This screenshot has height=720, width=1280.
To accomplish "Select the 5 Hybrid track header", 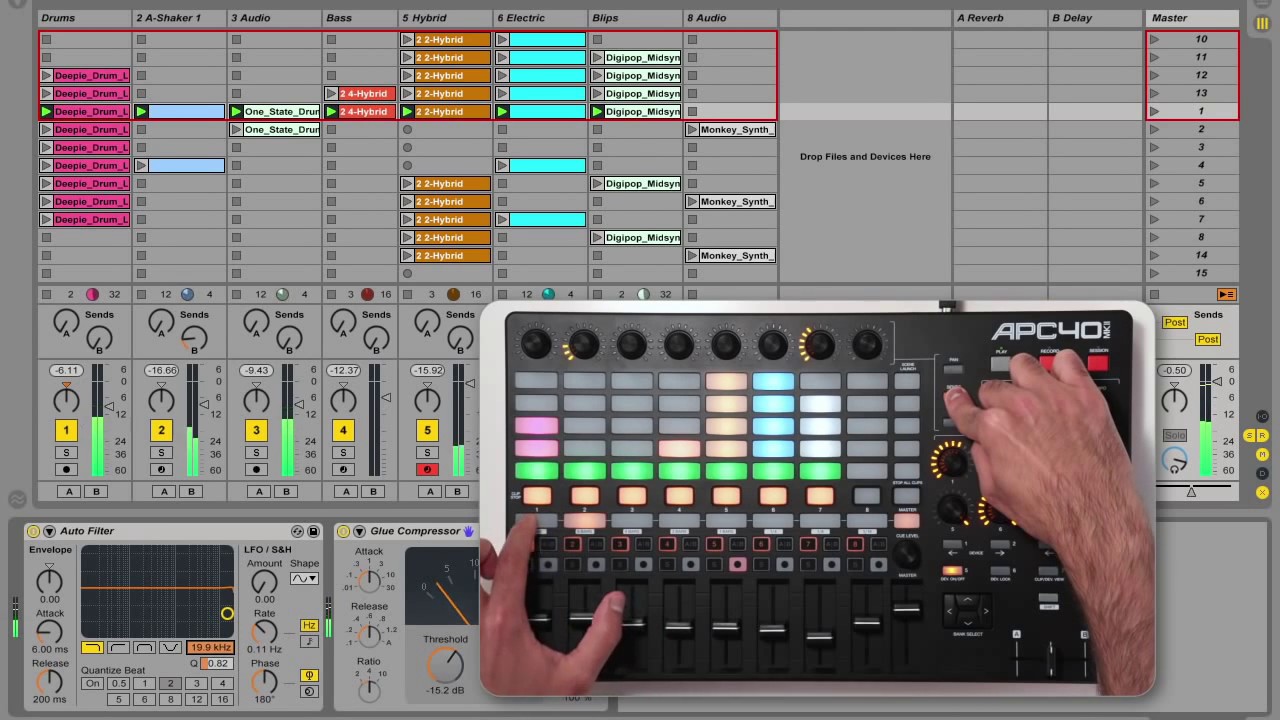I will tap(446, 18).
